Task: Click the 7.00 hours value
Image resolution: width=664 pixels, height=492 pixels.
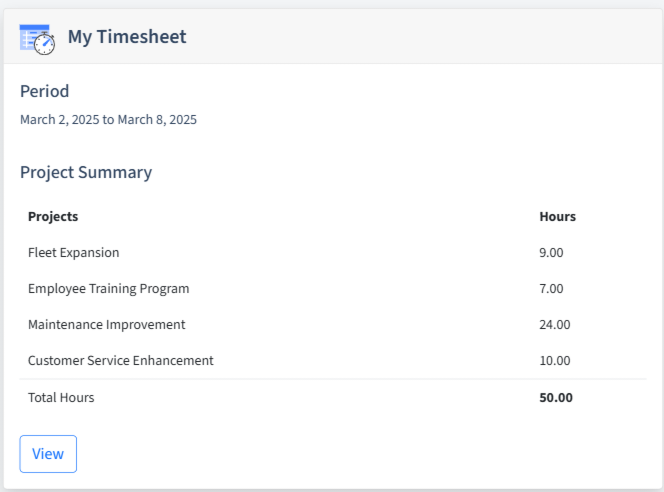Action: tap(551, 288)
